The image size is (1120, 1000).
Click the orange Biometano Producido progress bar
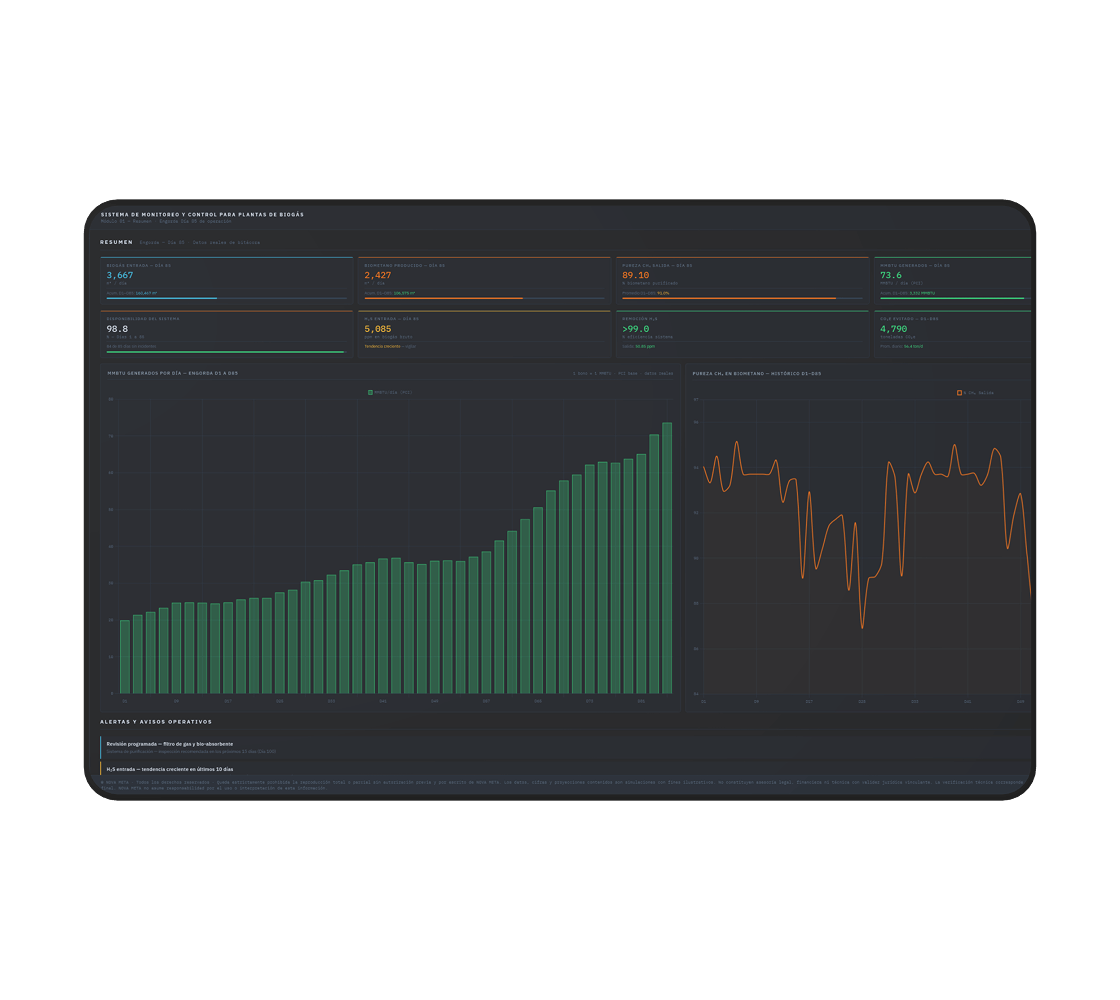[x=443, y=298]
